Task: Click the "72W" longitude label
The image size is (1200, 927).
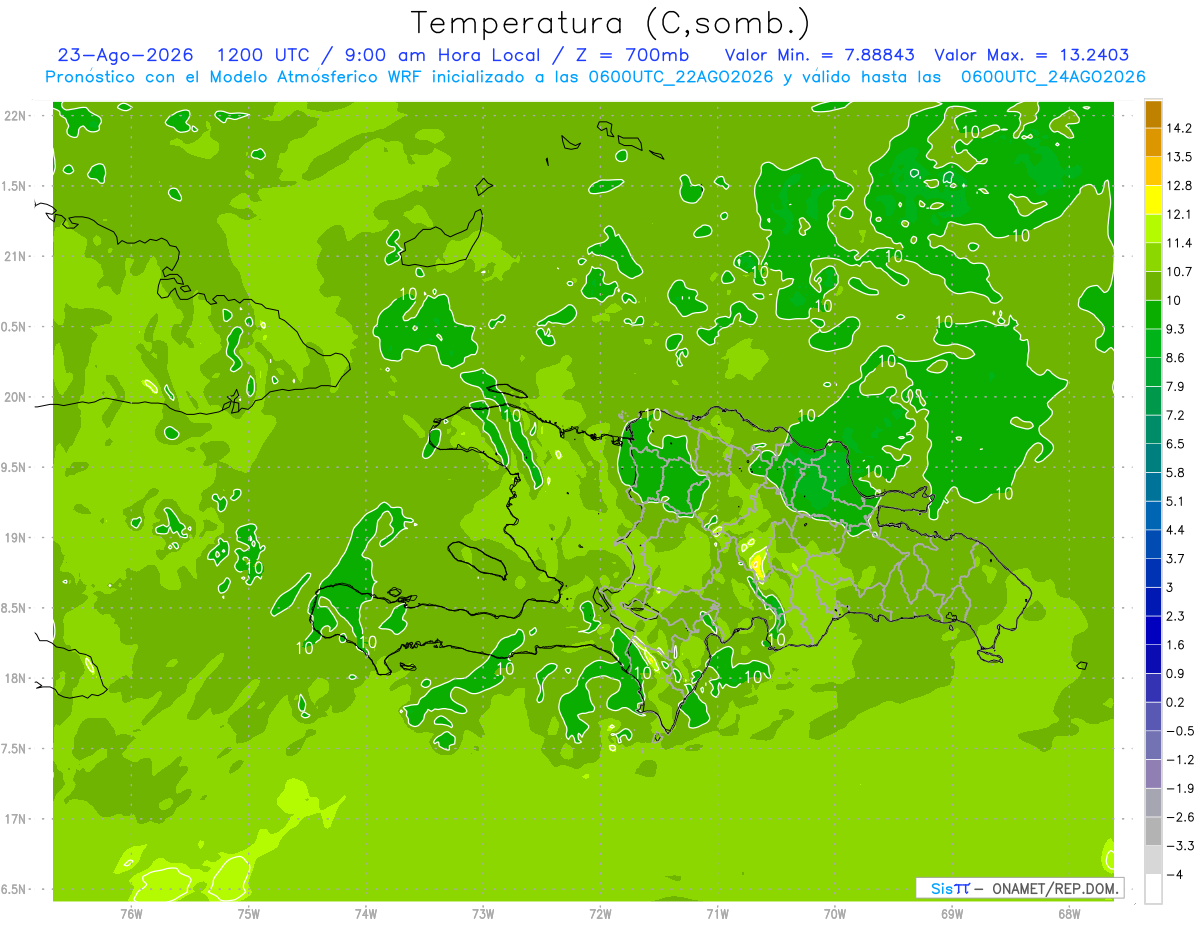Action: (600, 914)
